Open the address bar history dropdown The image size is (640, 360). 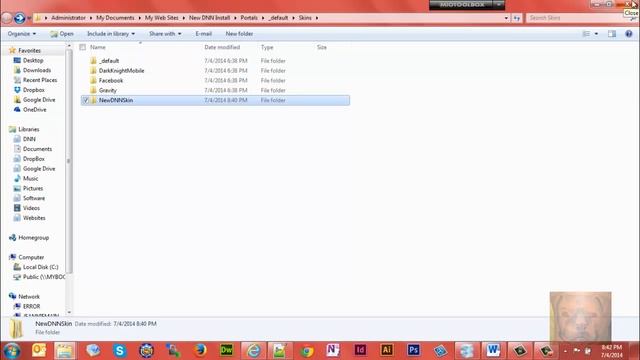(x=507, y=18)
